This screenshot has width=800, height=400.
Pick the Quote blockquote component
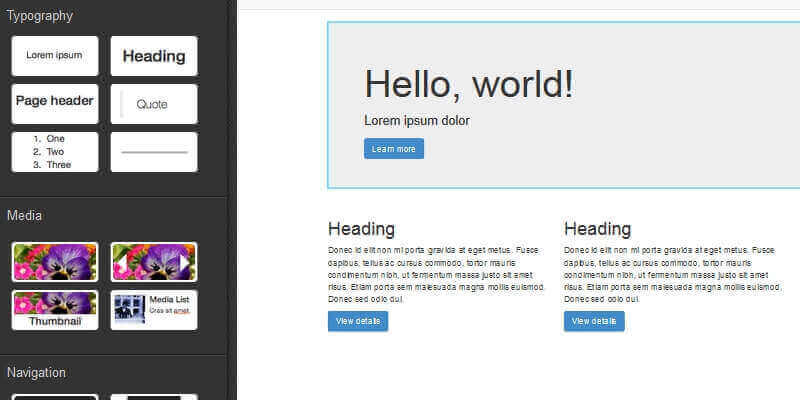pos(154,104)
